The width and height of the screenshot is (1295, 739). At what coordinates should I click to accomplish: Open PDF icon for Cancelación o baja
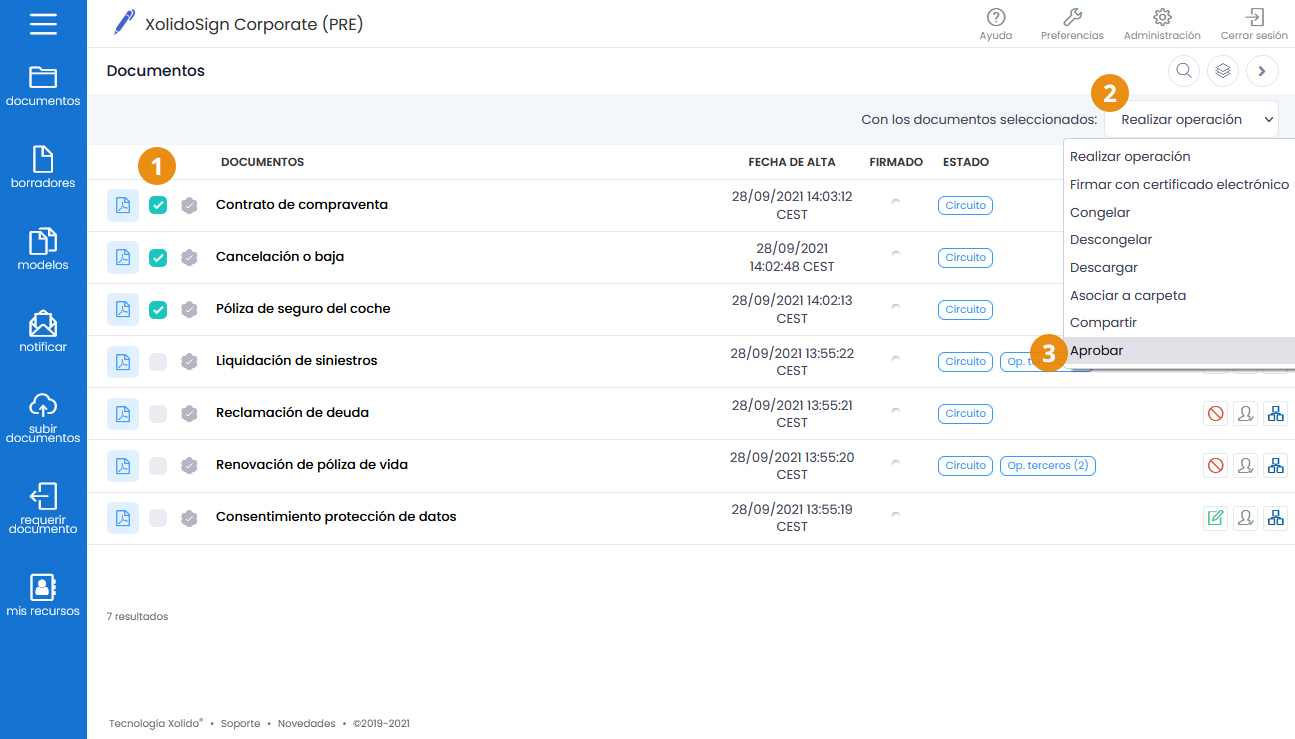tap(123, 257)
